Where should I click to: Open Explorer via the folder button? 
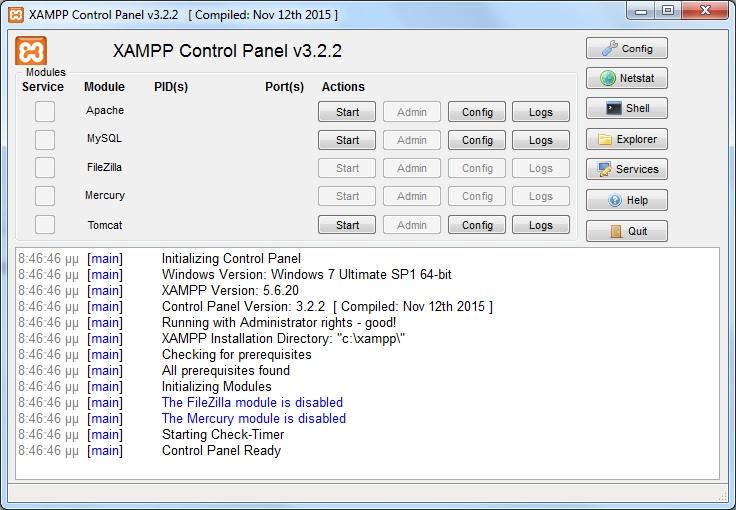627,139
